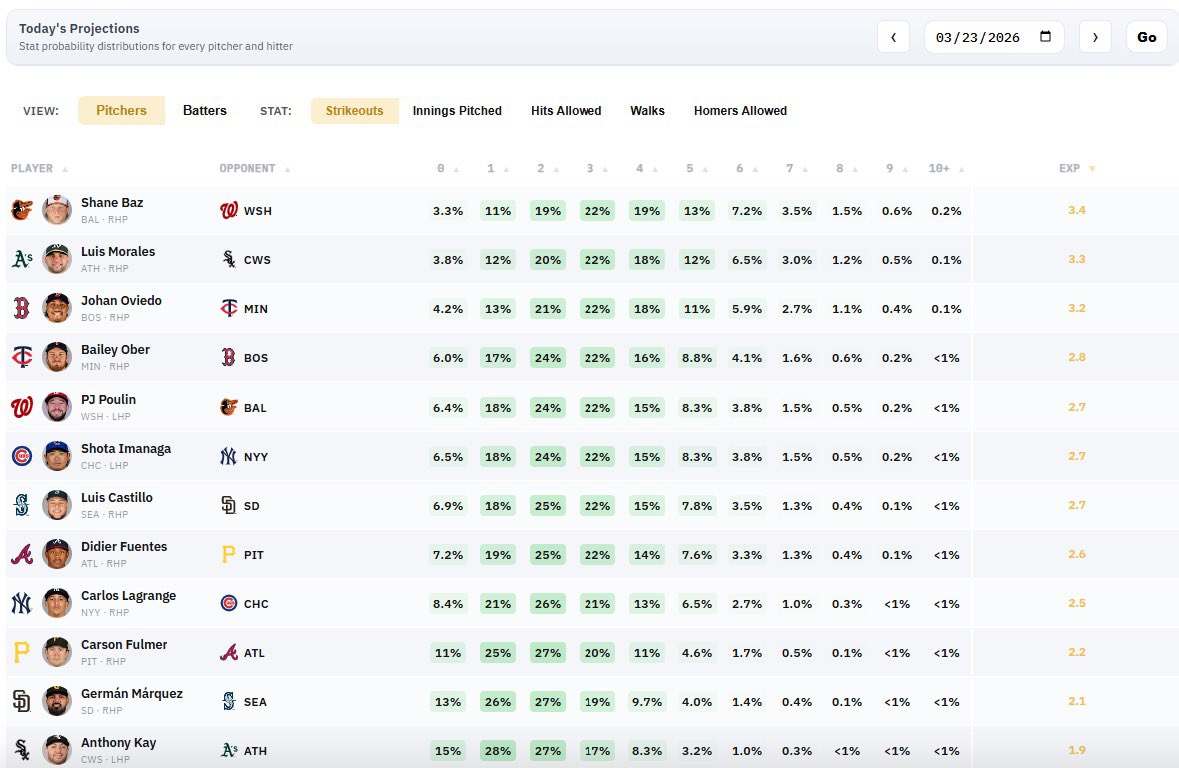Select the Pitchers view
The width and height of the screenshot is (1179, 768).
[x=121, y=111]
